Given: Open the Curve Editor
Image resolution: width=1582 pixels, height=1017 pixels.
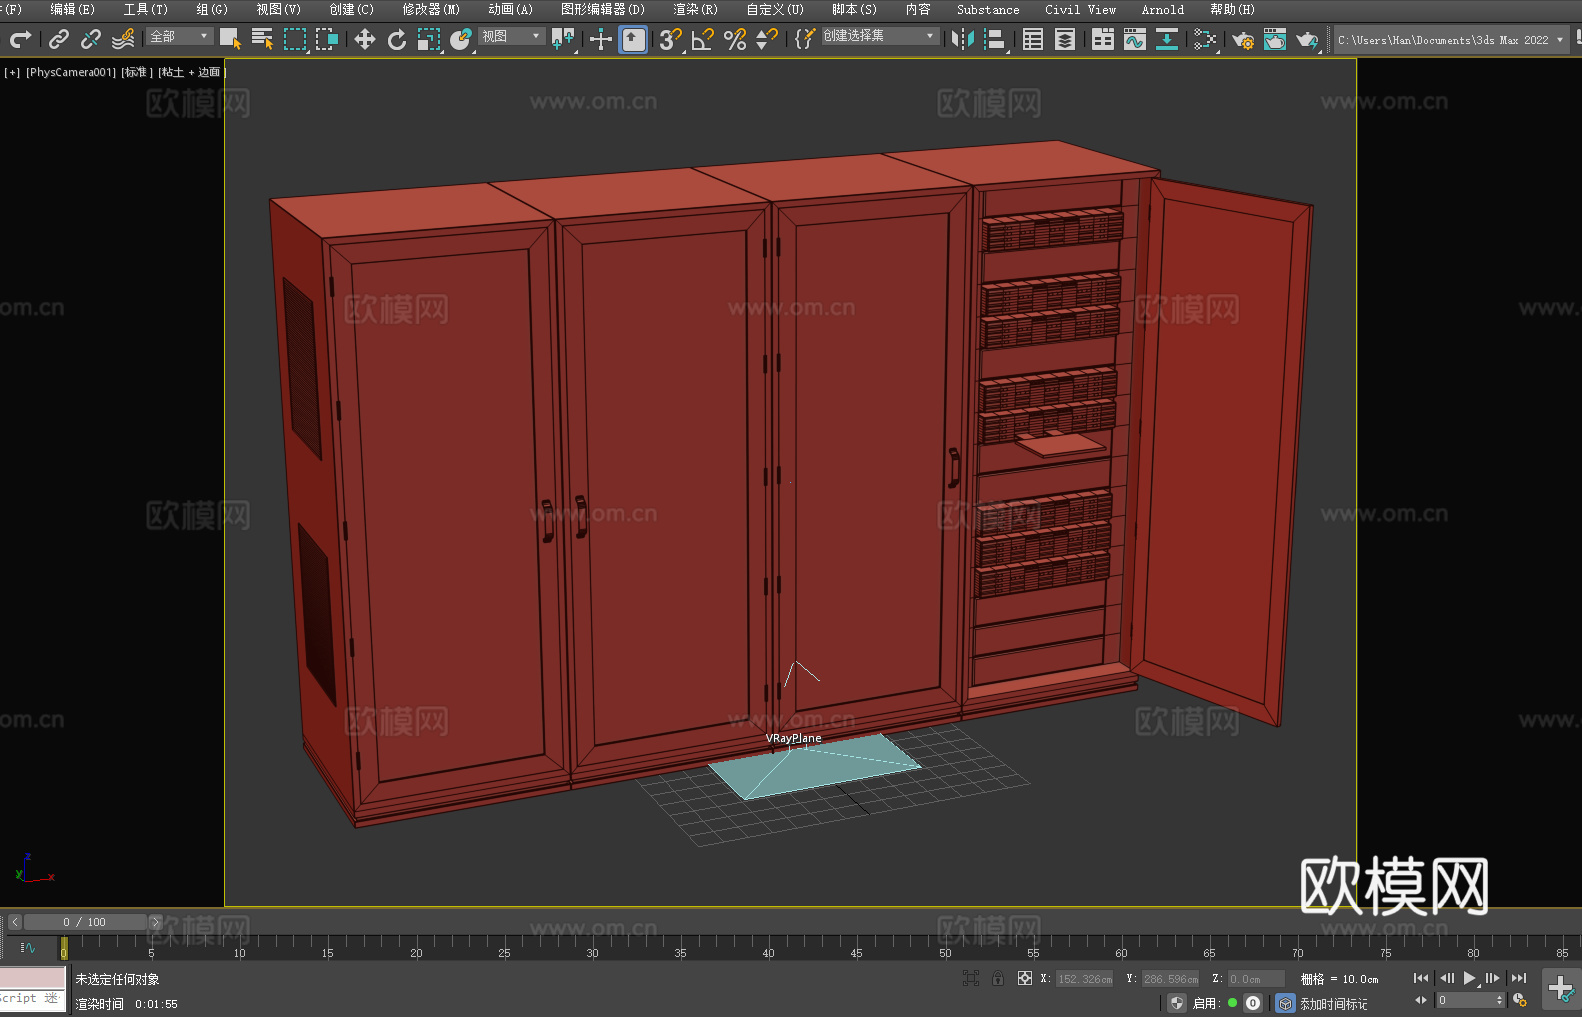Looking at the screenshot, I should tap(1135, 39).
